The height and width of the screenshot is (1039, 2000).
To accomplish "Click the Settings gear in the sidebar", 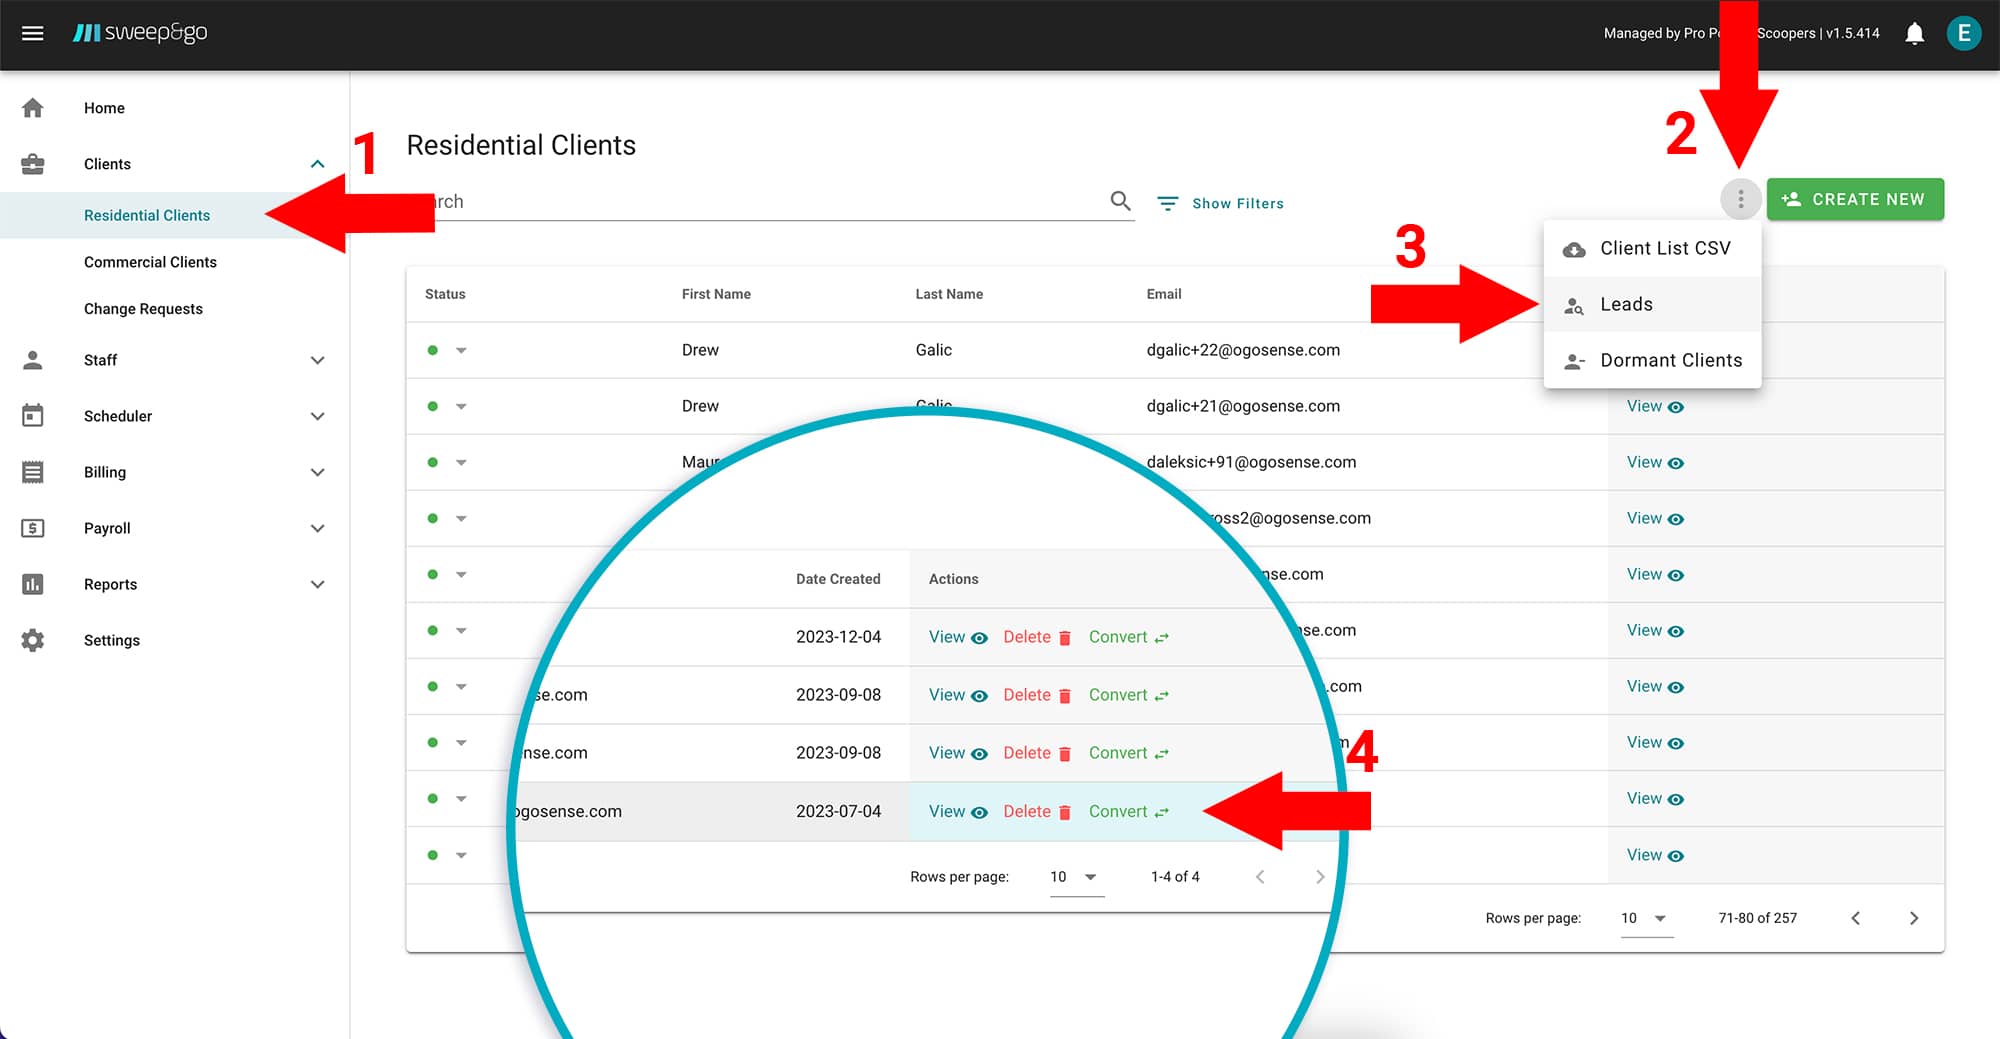I will click(33, 640).
